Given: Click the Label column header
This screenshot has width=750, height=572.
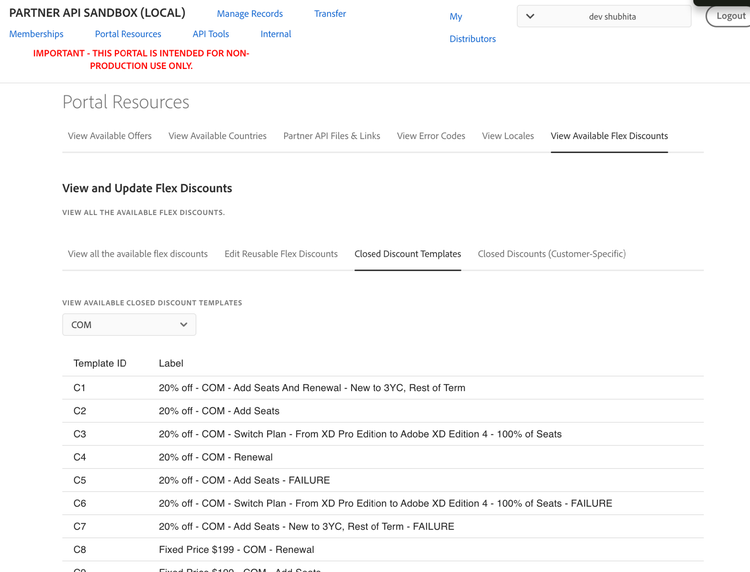Looking at the screenshot, I should point(171,363).
